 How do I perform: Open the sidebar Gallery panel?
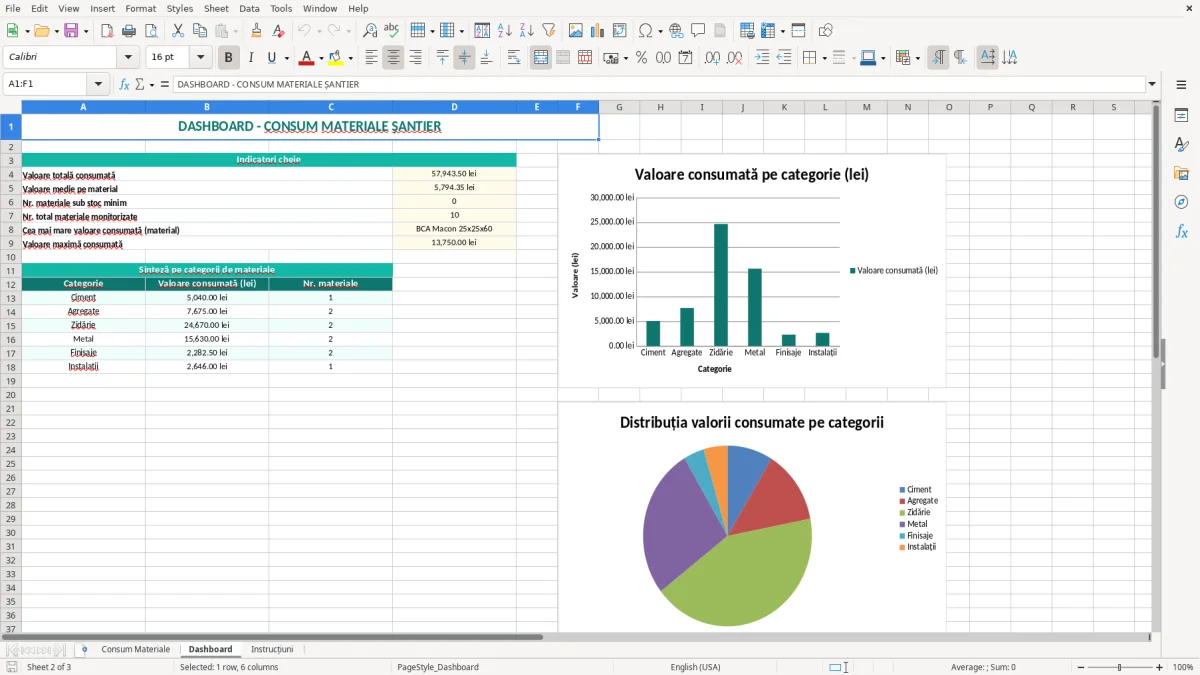tap(1181, 174)
